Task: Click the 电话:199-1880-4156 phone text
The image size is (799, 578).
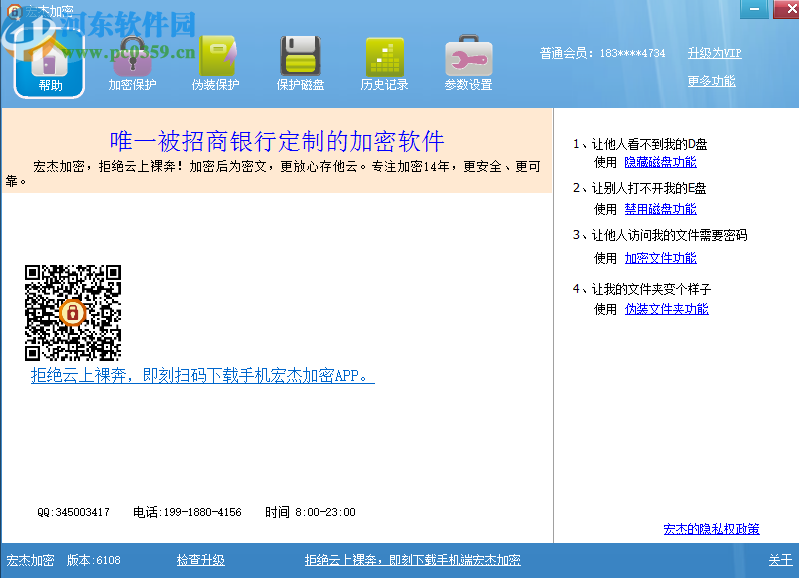Action: pos(187,512)
